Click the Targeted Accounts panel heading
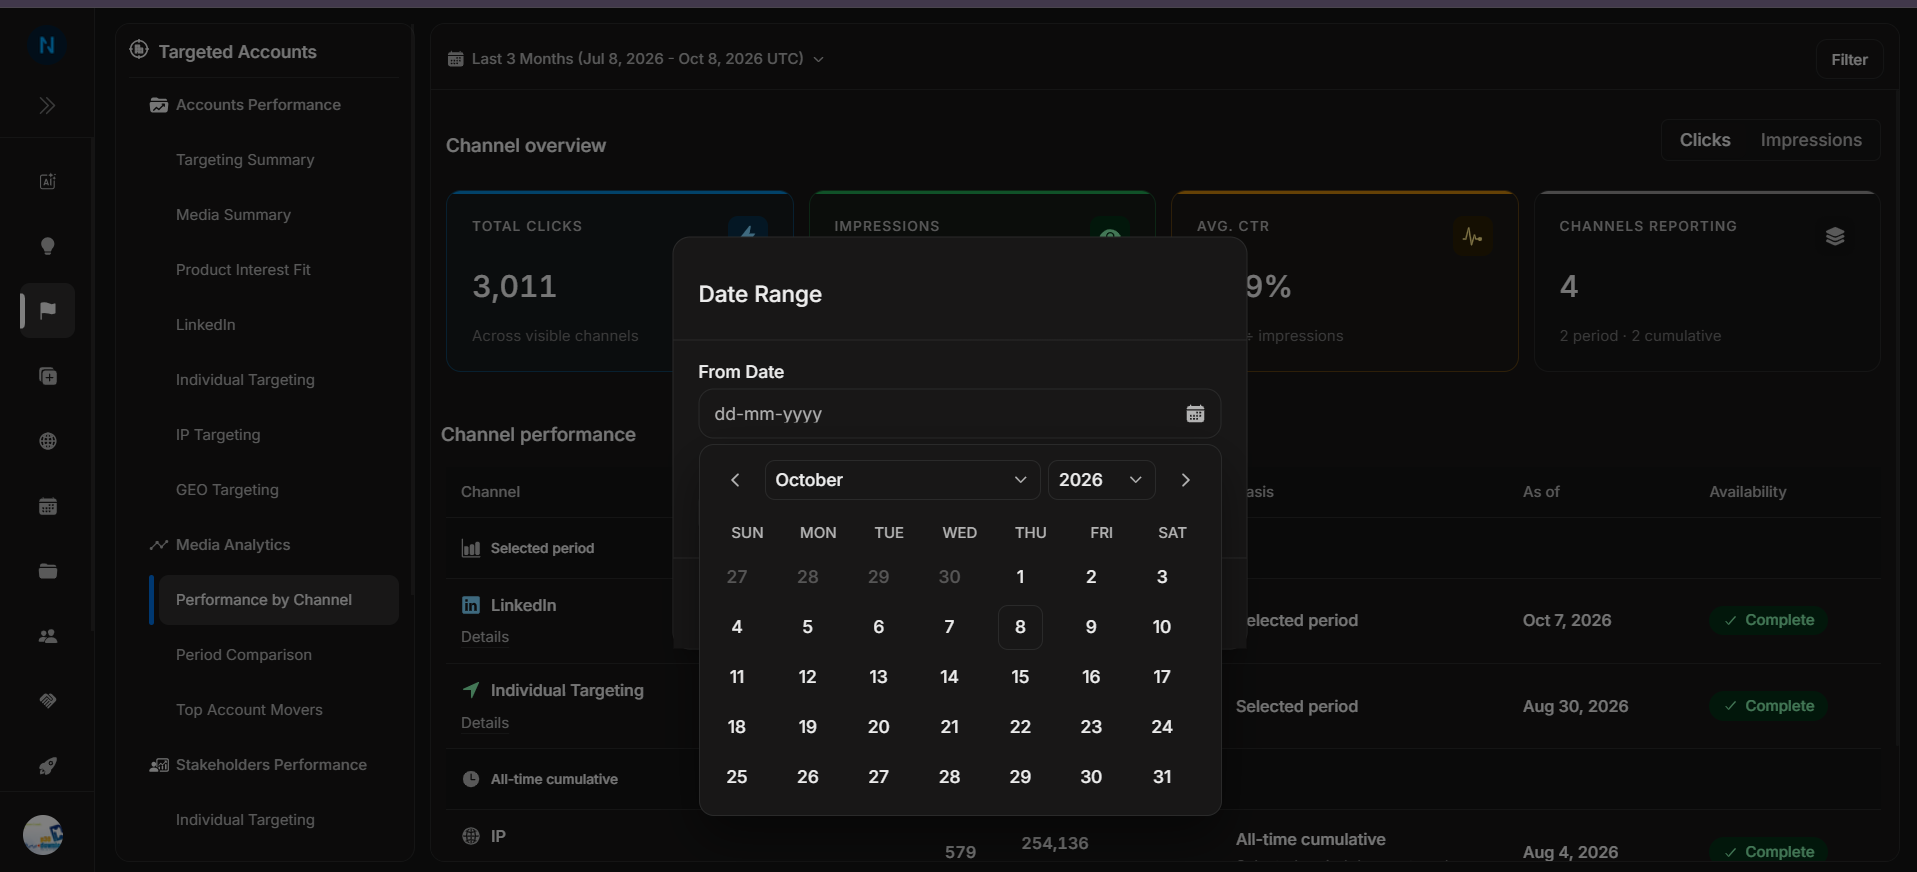This screenshot has width=1917, height=872. pyautogui.click(x=237, y=52)
